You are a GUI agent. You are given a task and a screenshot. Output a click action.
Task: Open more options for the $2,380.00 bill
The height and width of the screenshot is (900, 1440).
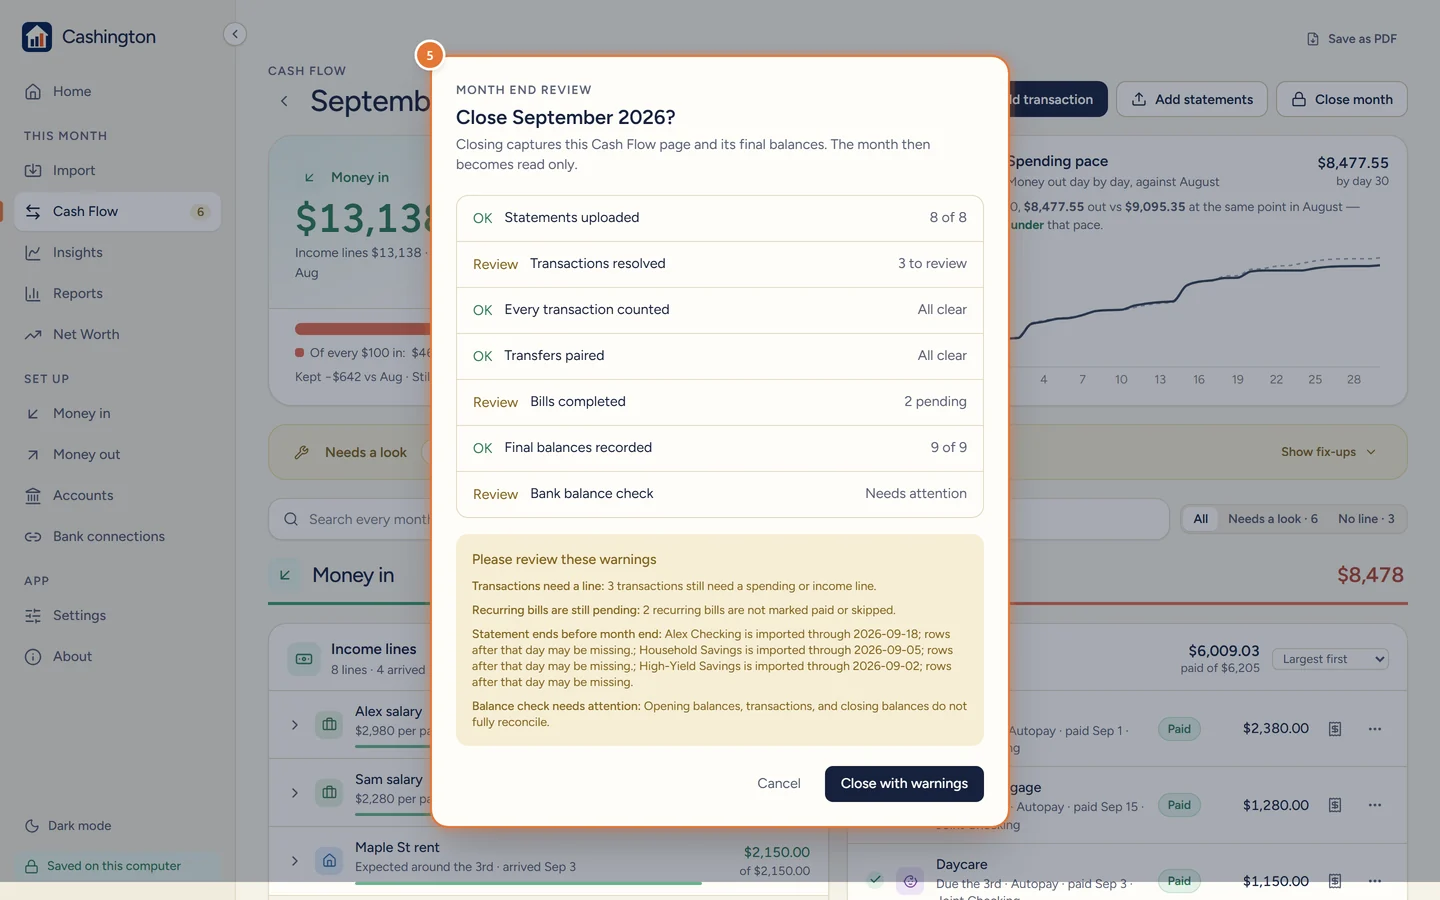point(1375,729)
